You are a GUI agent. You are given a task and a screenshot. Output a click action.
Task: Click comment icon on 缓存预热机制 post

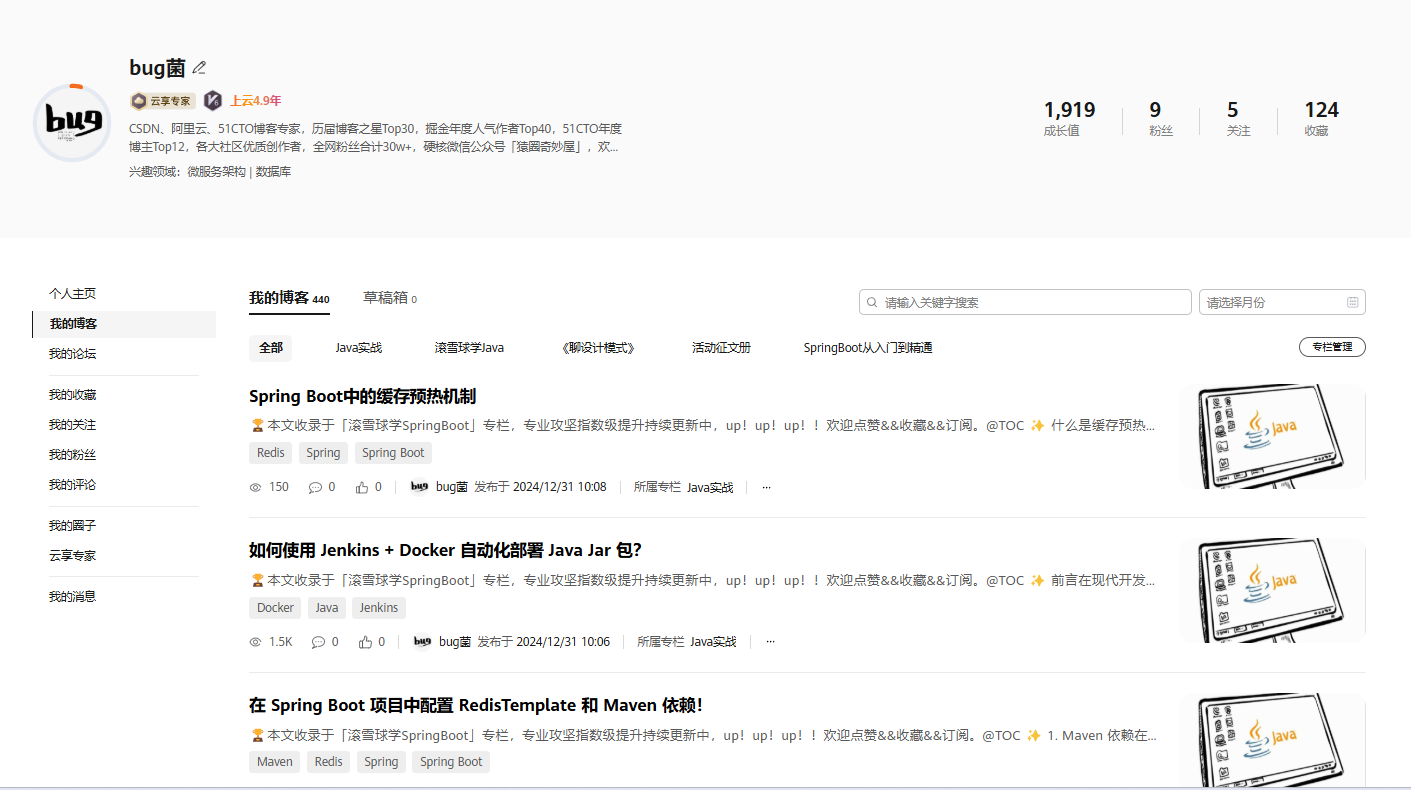point(315,487)
